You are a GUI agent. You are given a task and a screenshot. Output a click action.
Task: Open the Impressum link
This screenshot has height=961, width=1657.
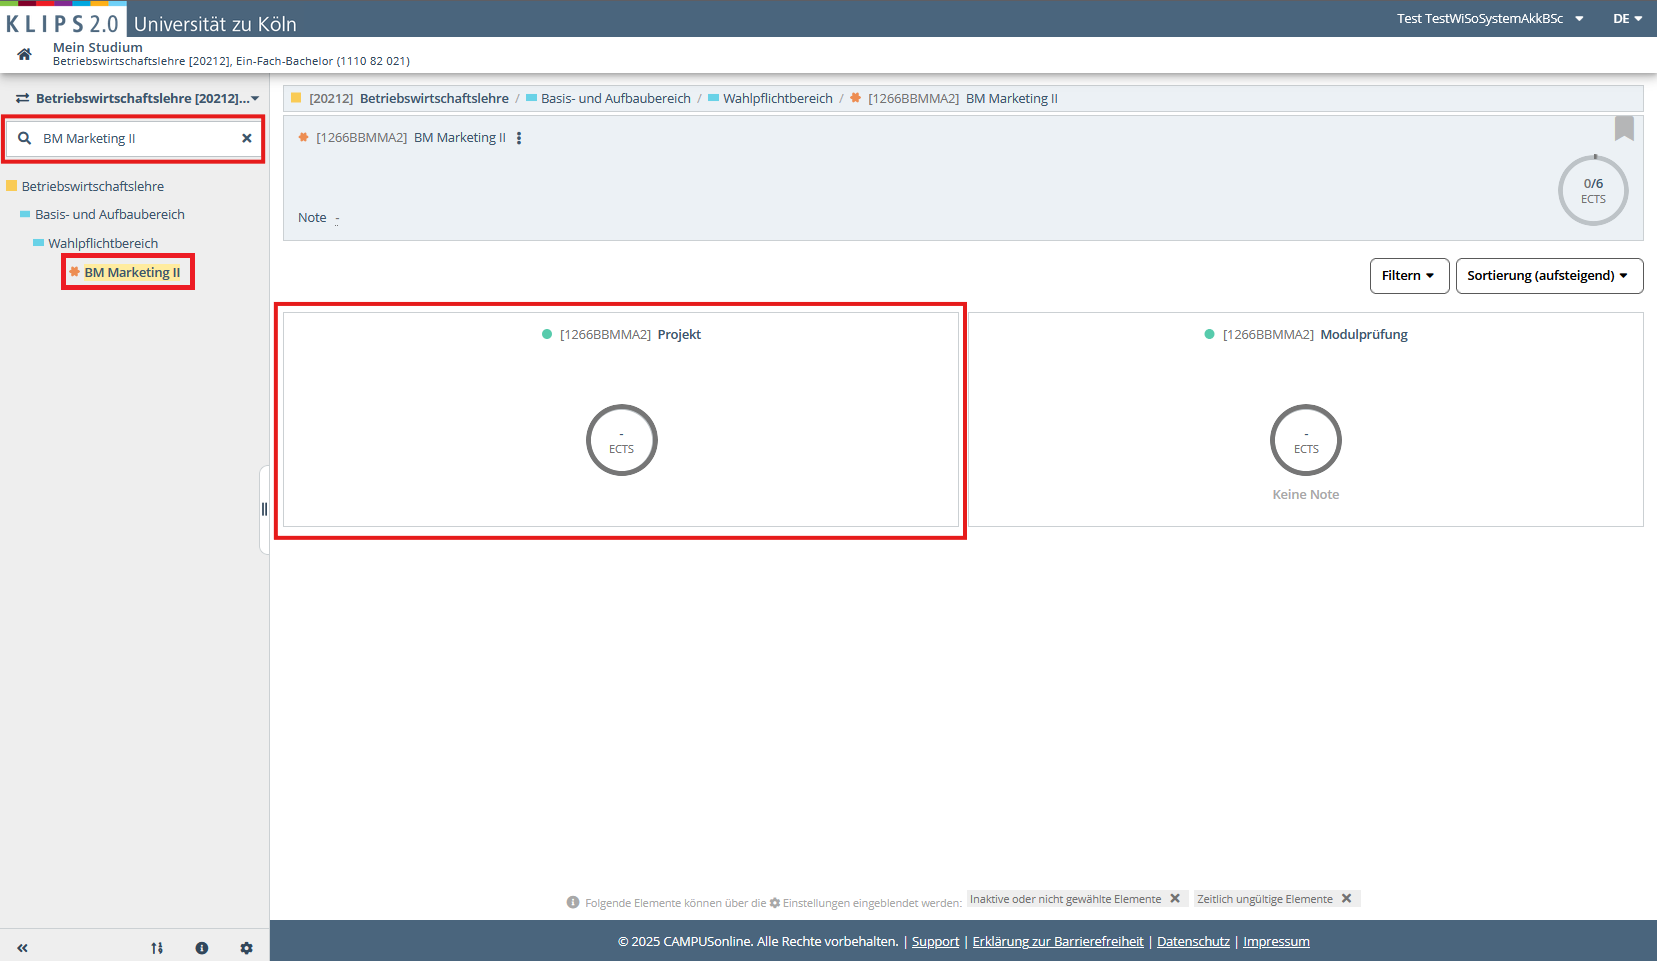coord(1276,942)
